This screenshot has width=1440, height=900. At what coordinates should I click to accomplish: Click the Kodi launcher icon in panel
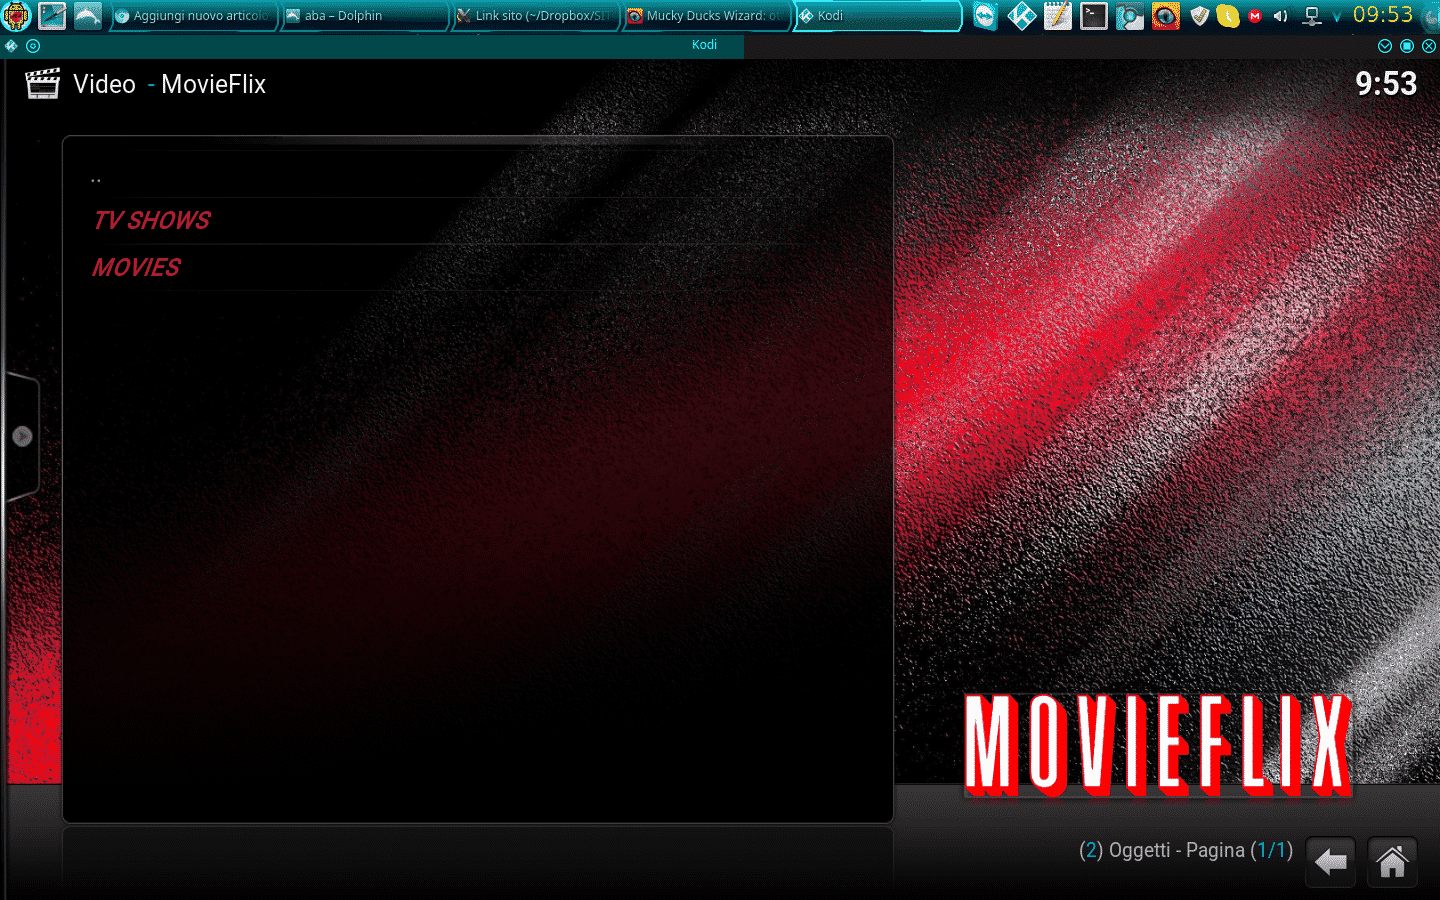[x=1022, y=16]
